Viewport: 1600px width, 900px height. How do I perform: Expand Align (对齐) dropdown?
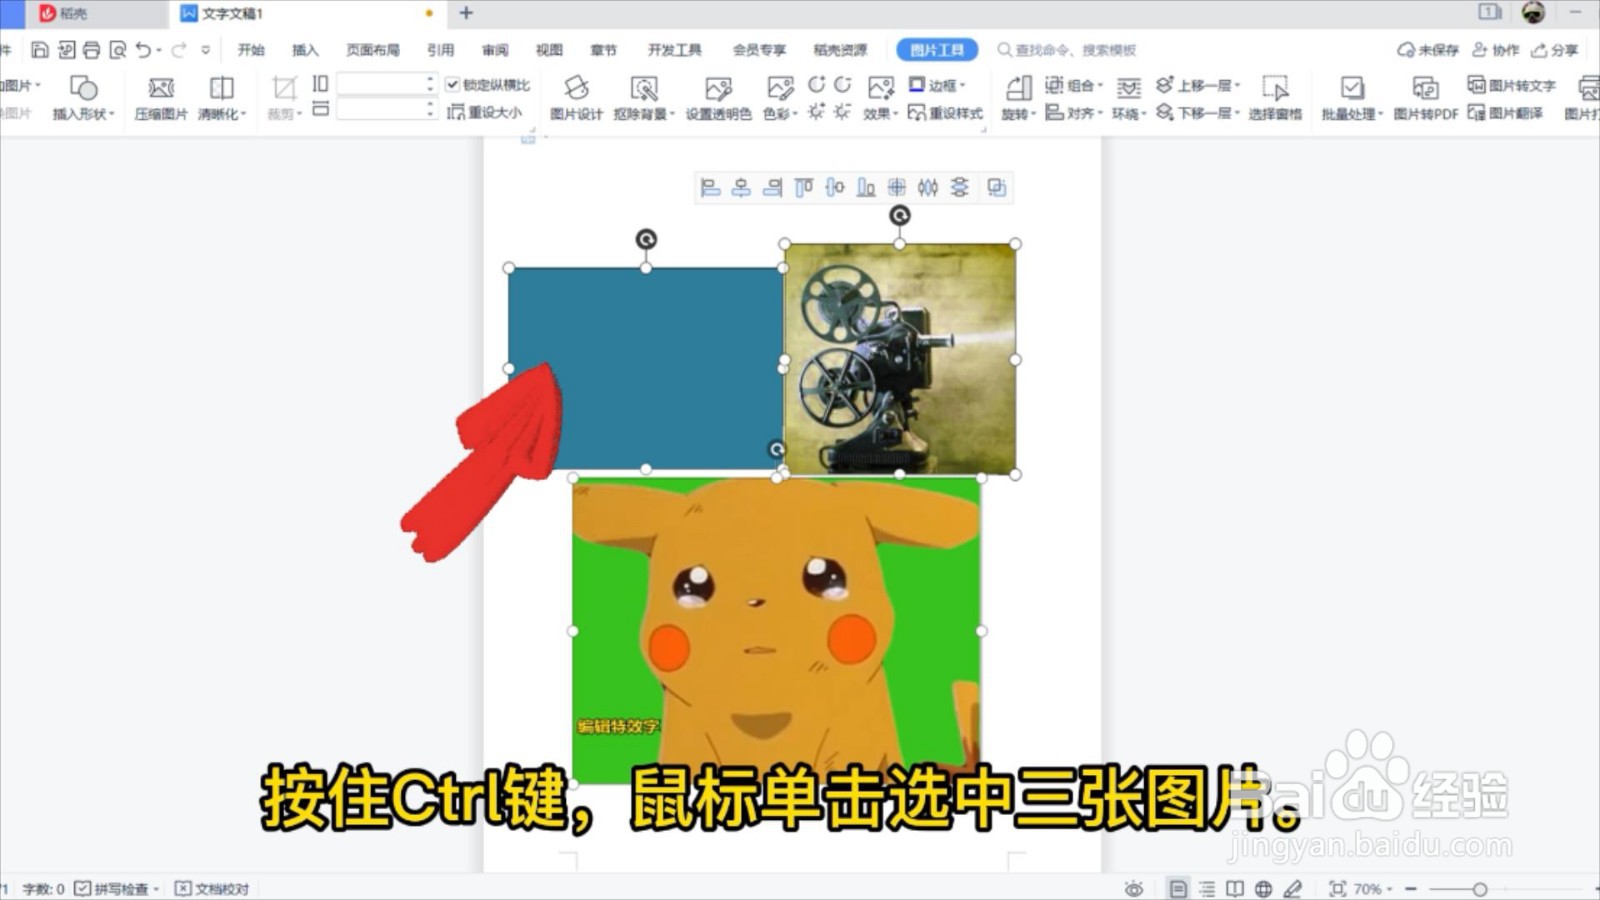point(1075,113)
